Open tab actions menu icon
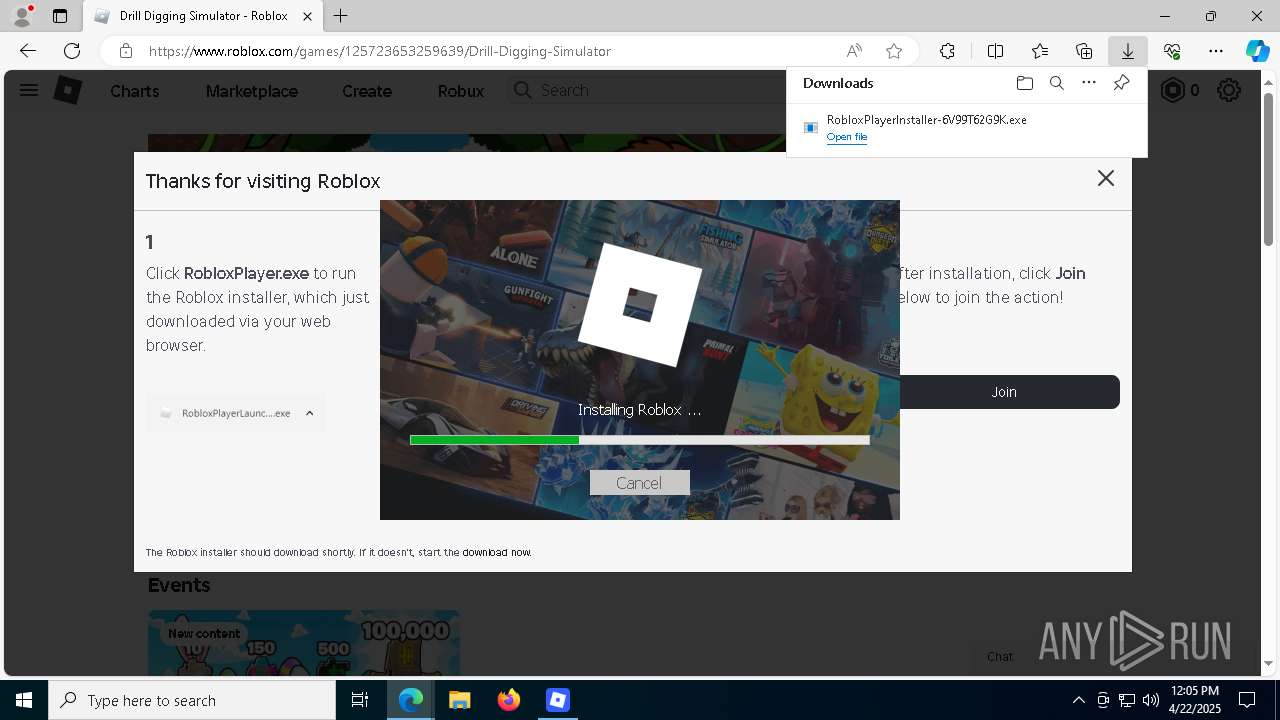1280x720 pixels. [x=60, y=16]
